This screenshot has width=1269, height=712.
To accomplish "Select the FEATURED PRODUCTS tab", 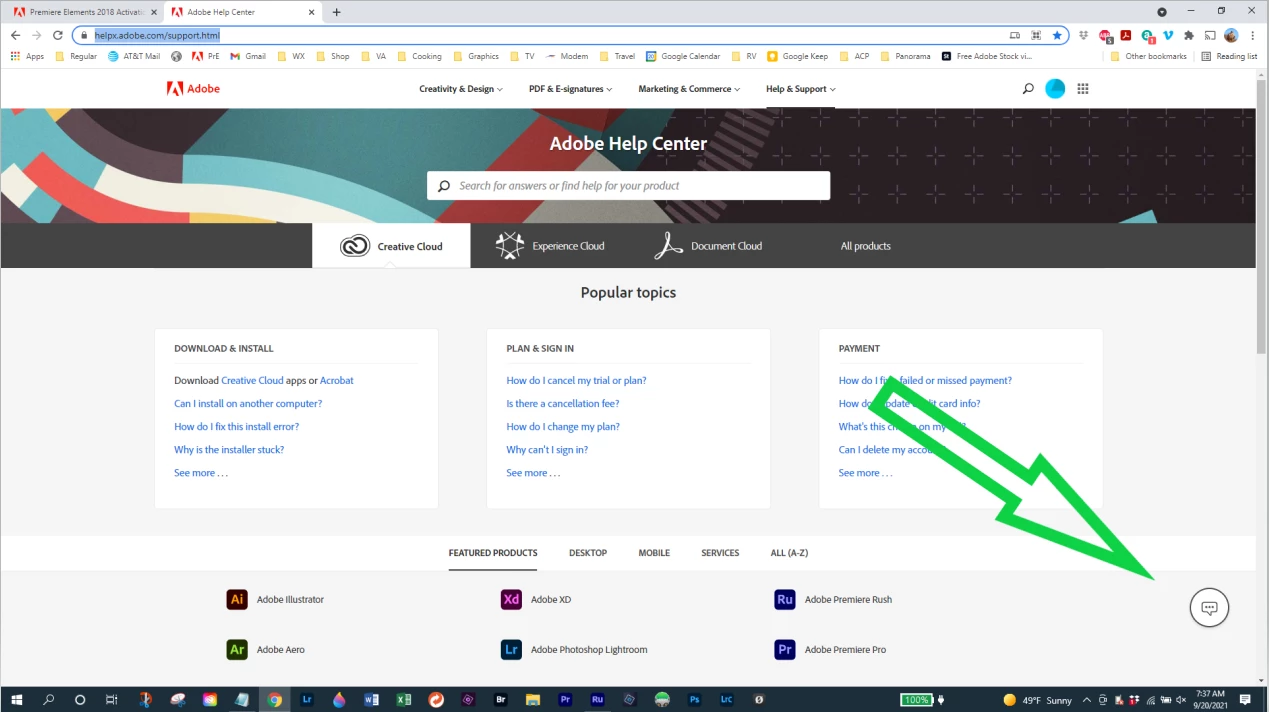I will [493, 553].
